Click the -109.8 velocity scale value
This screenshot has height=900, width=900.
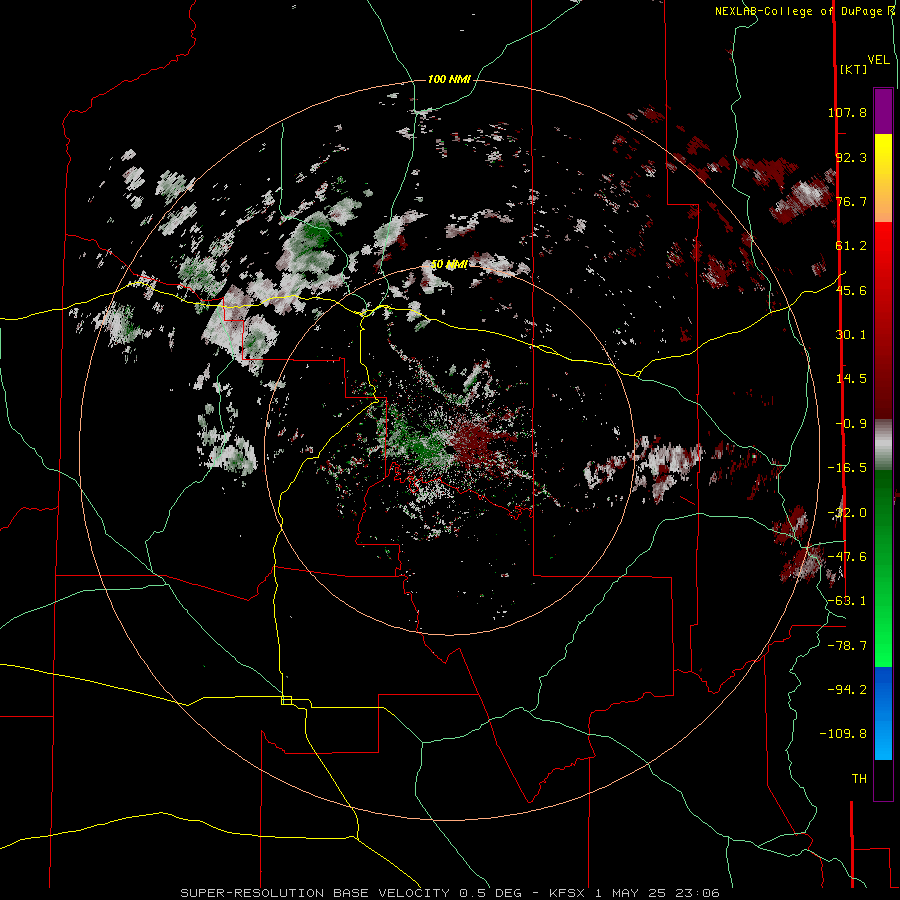843,734
